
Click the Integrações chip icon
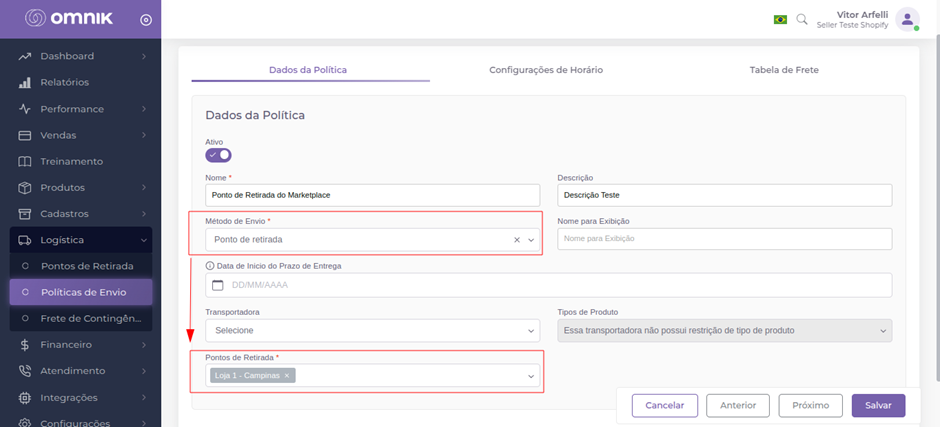tap(25, 398)
